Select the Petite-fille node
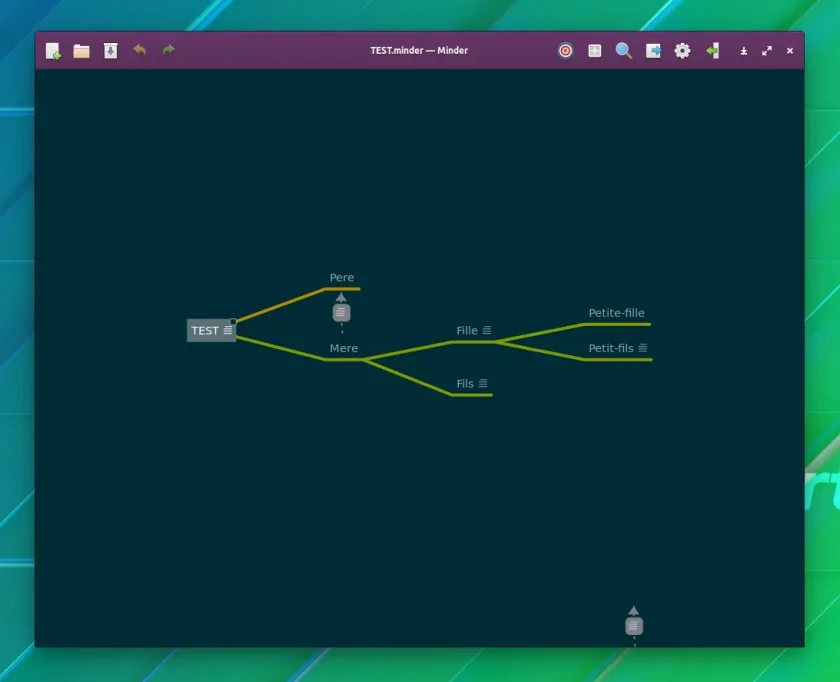This screenshot has height=682, width=840. (616, 313)
